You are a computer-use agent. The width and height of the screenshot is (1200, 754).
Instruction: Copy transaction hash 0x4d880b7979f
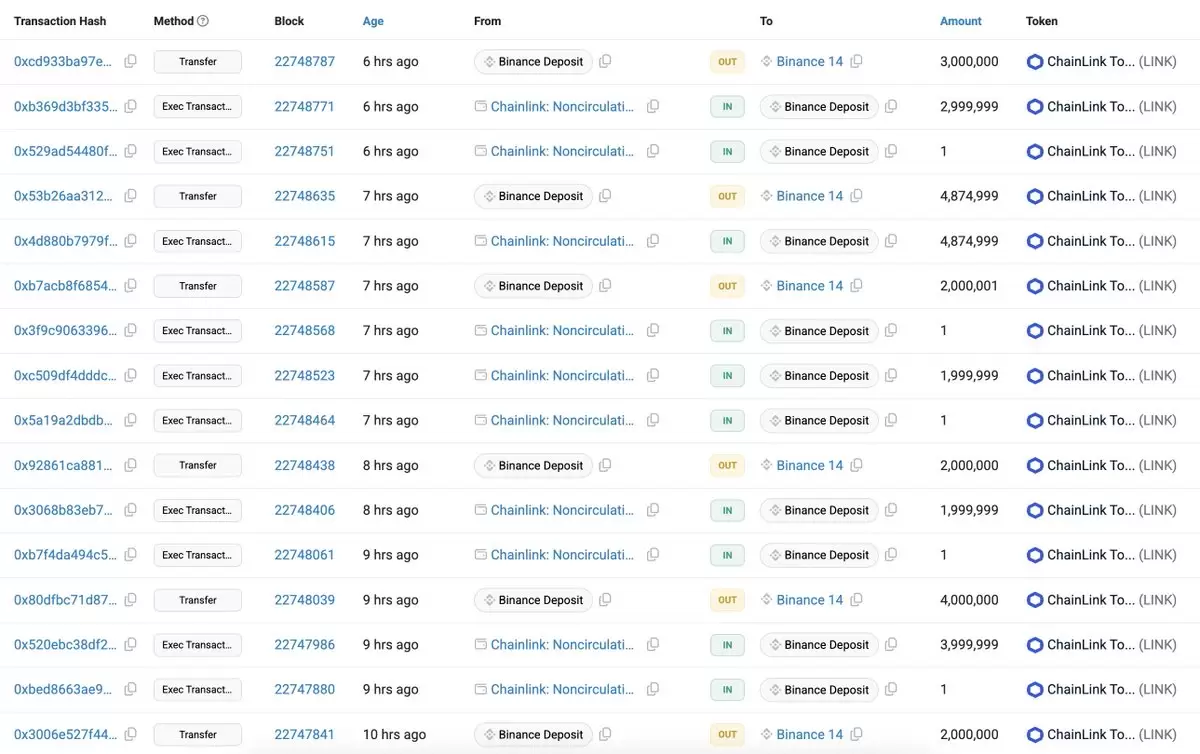[130, 241]
